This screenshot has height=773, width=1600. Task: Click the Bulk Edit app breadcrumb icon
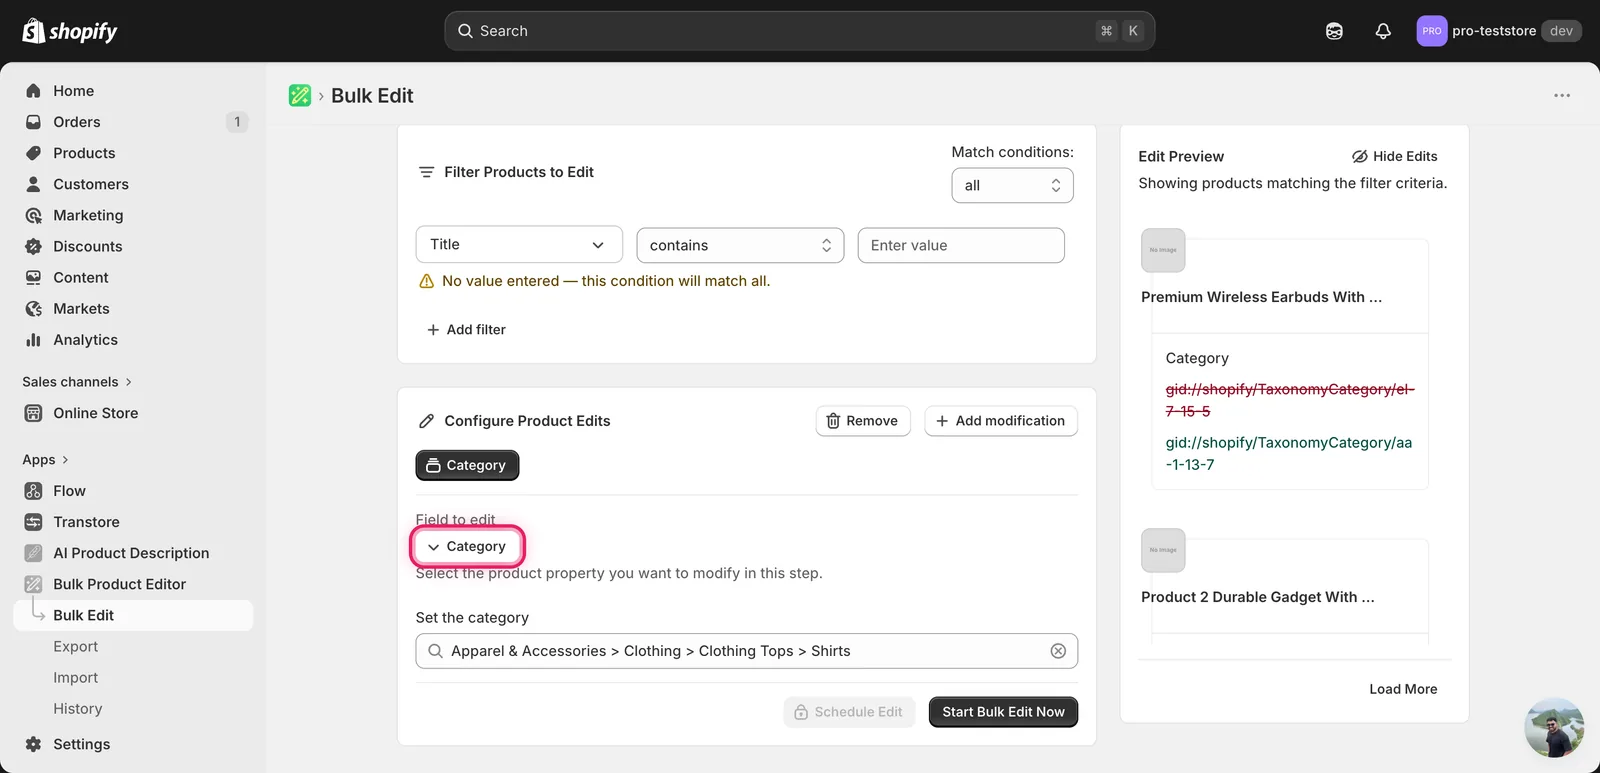tap(300, 95)
